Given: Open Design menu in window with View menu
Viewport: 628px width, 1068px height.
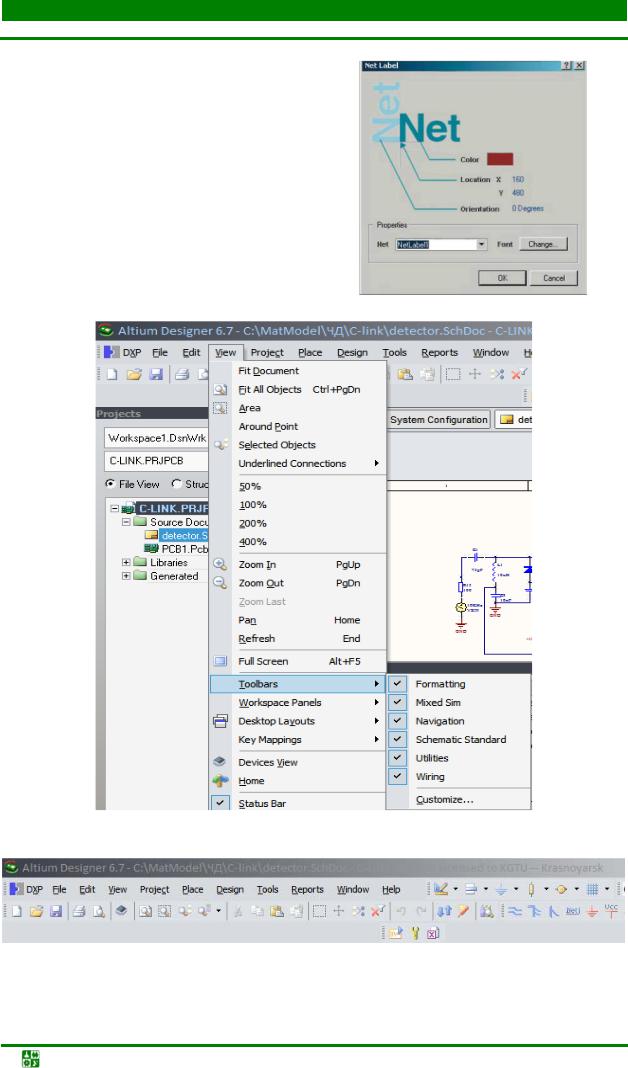Looking at the screenshot, I should [352, 352].
